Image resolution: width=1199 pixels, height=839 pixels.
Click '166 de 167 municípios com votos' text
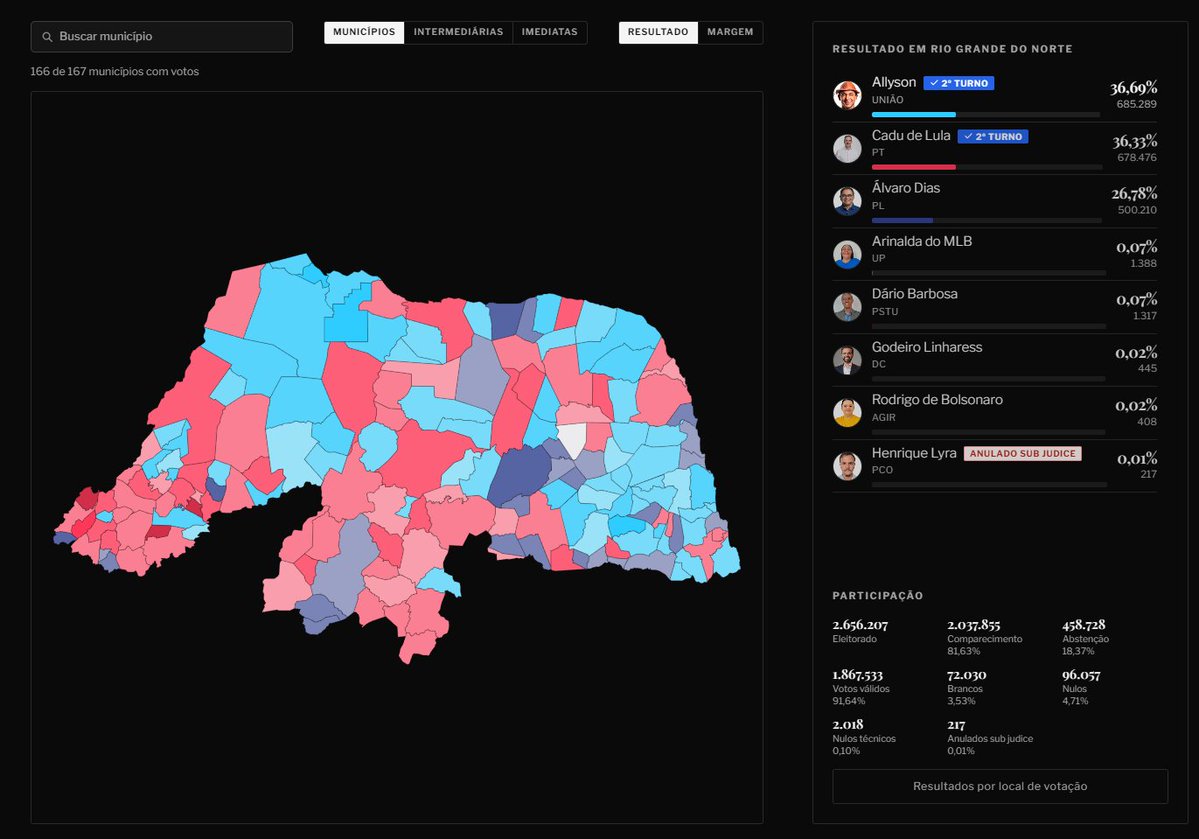(115, 72)
